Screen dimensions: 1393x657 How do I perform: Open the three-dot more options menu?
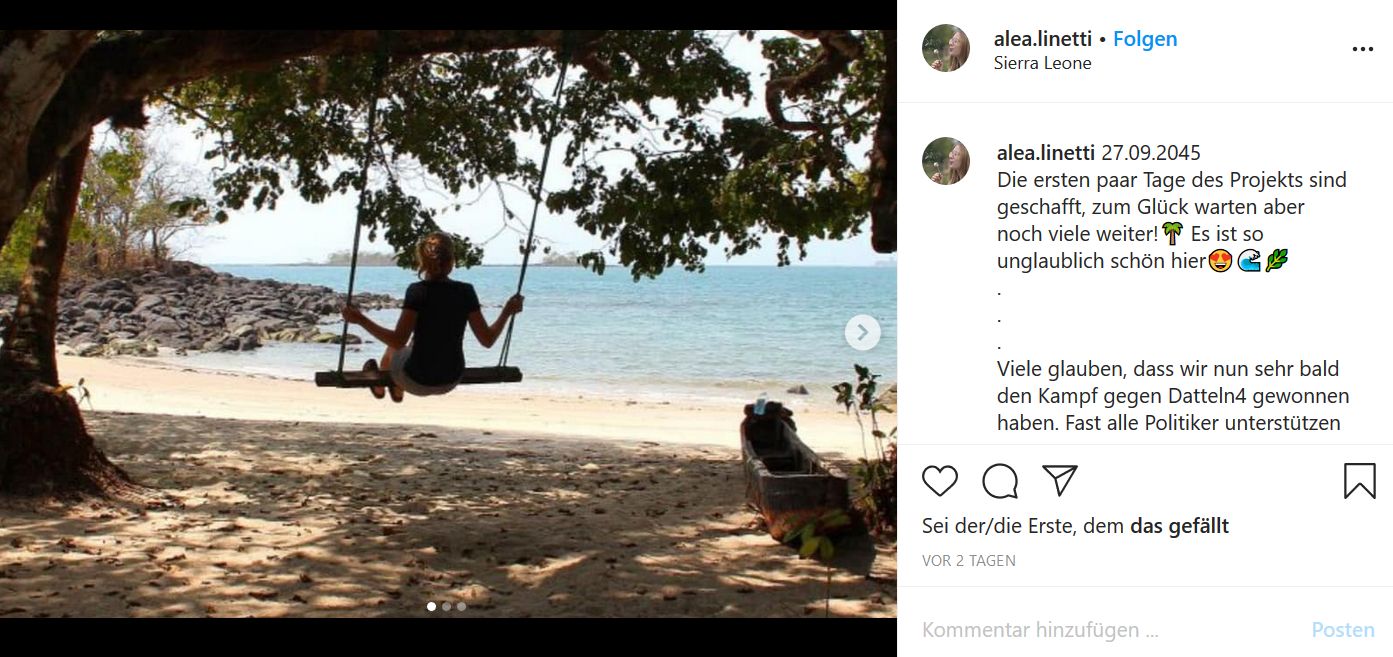pos(1362,49)
